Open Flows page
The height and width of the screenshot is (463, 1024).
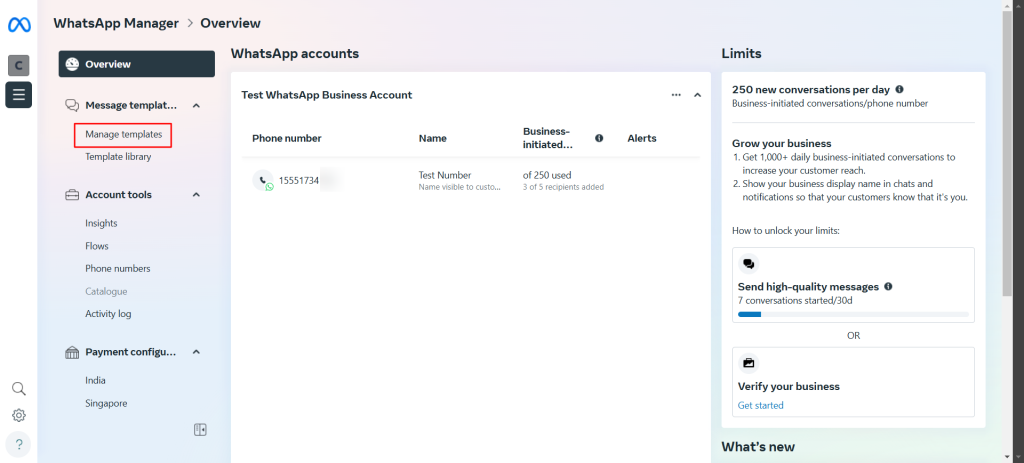97,246
